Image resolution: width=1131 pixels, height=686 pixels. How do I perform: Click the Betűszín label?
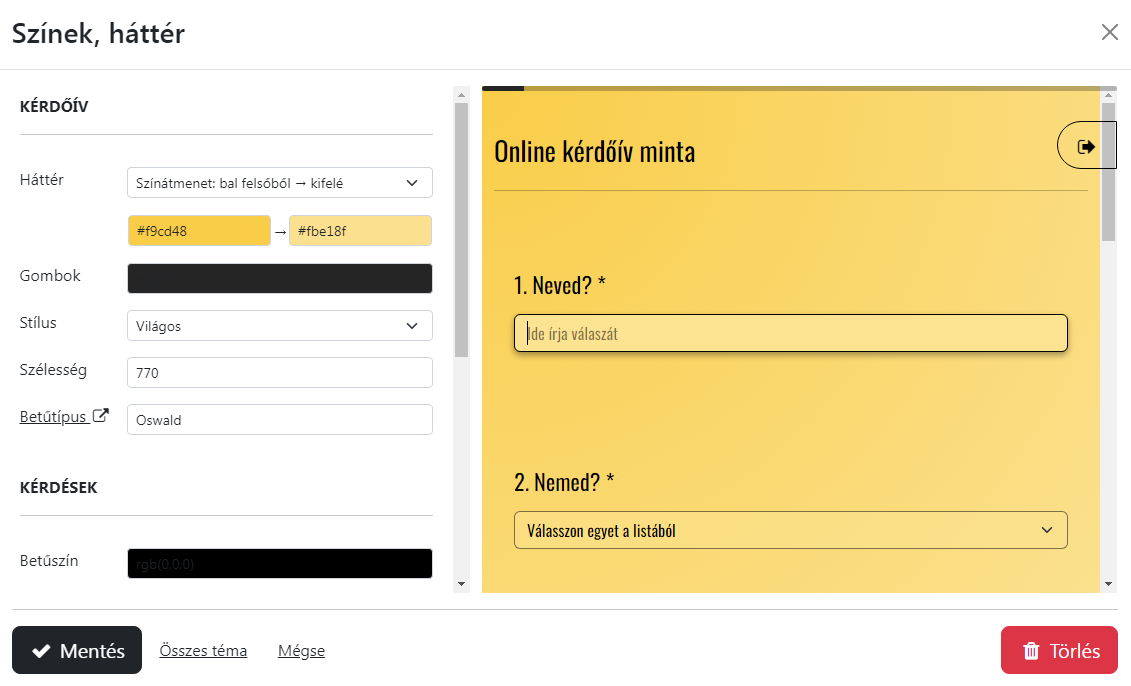click(49, 560)
